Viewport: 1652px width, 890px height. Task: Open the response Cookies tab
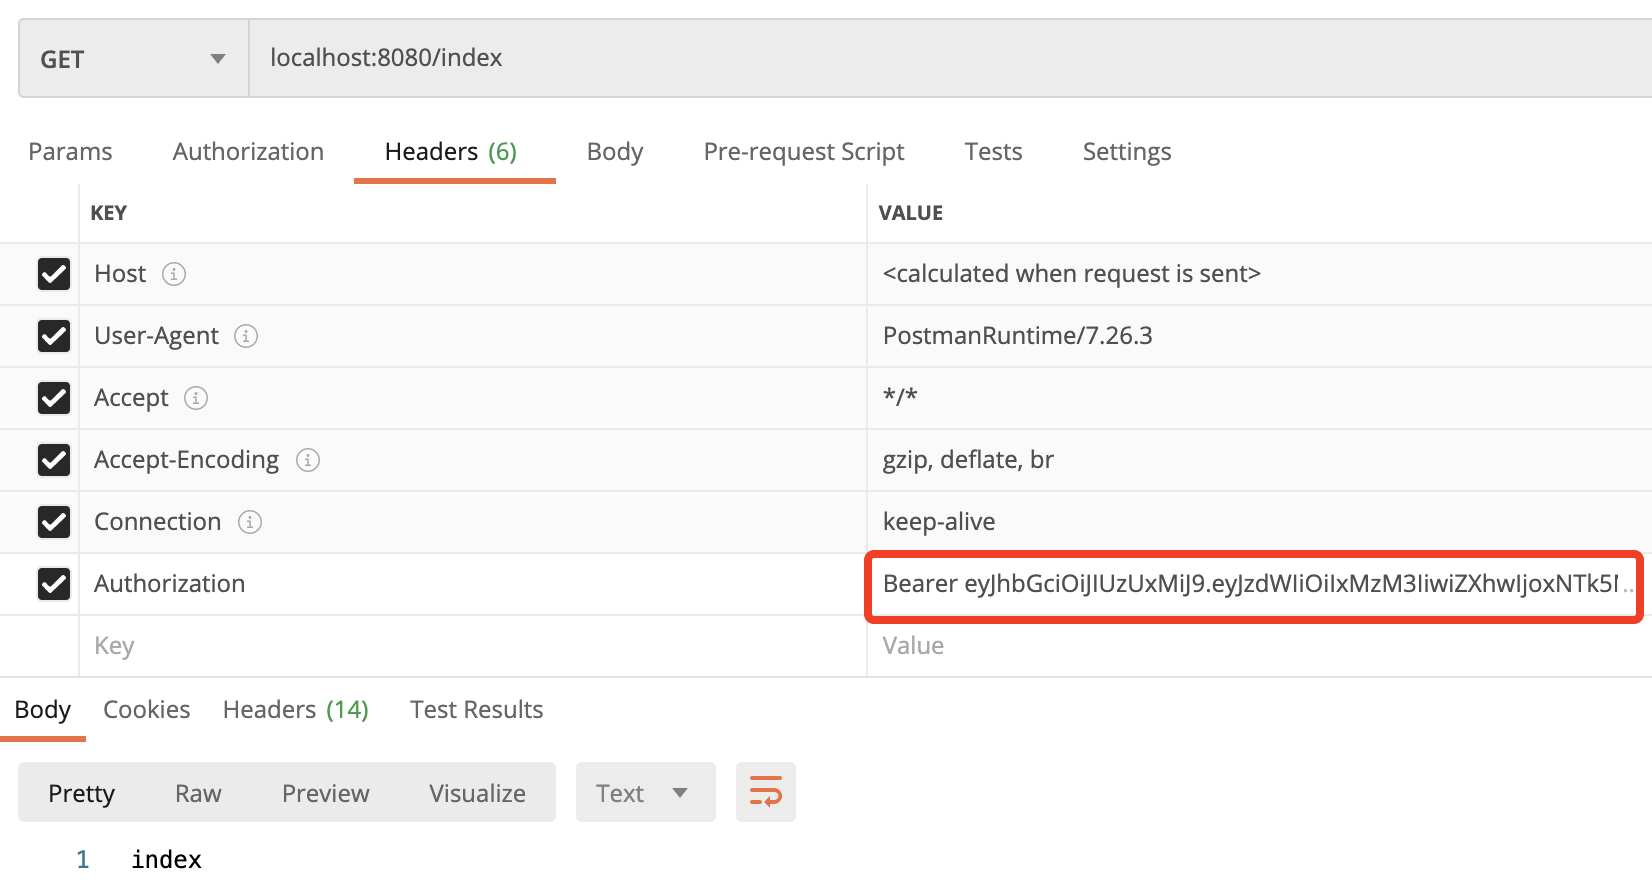point(146,710)
